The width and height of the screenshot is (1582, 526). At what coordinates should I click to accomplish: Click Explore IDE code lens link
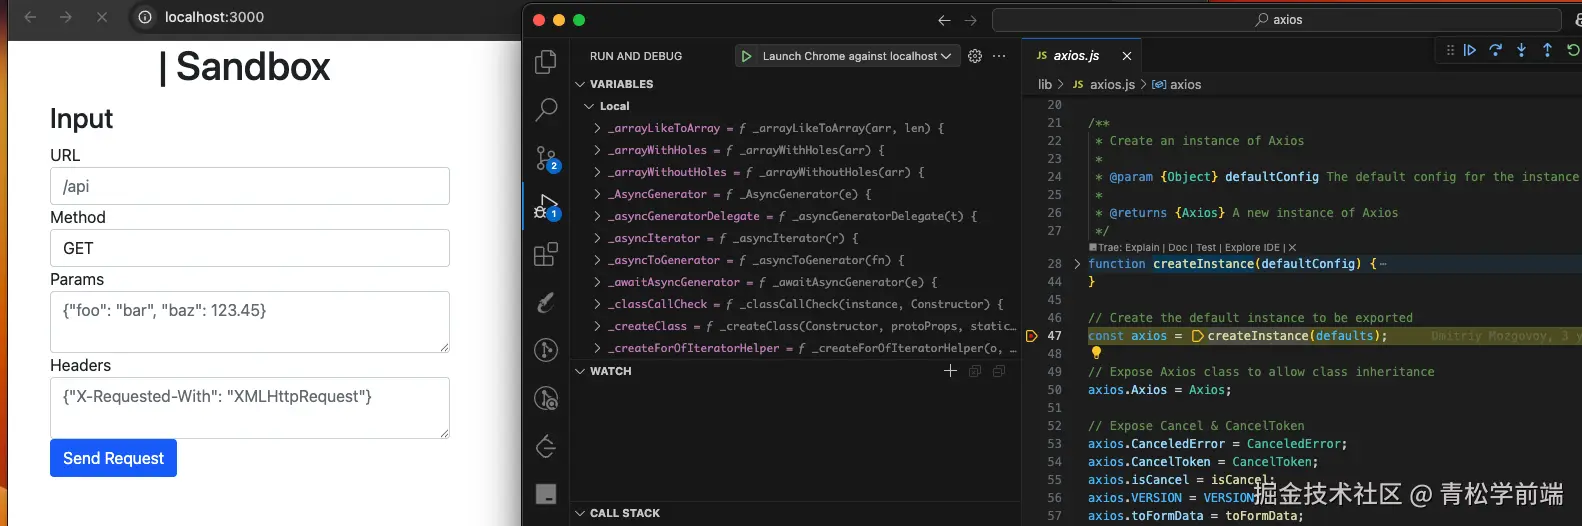tap(1252, 248)
